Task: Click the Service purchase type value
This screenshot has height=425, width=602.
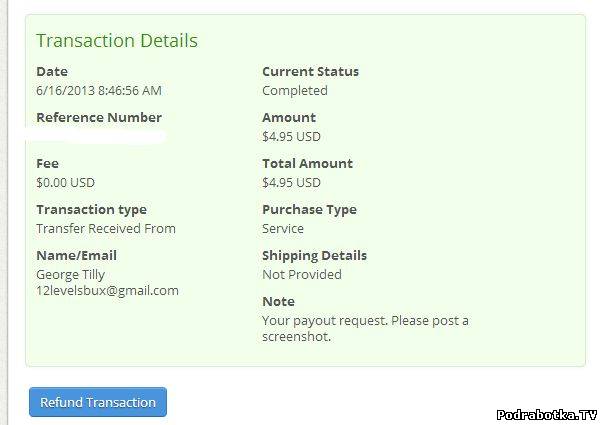Action: [284, 228]
